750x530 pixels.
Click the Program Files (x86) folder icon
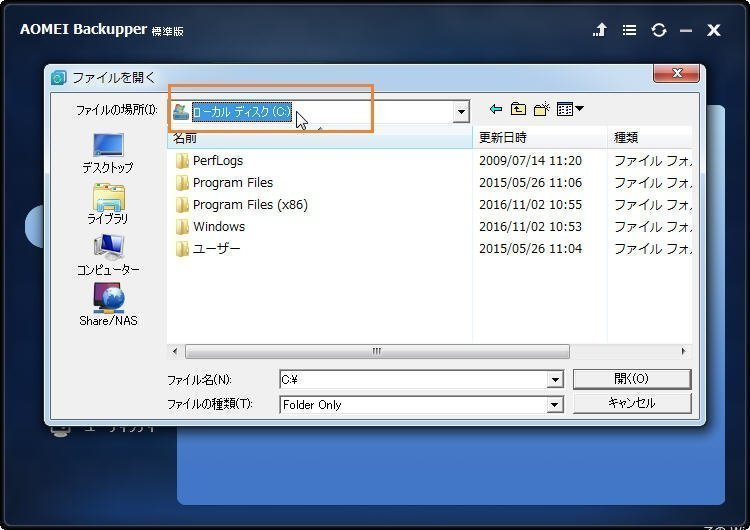[x=182, y=205]
